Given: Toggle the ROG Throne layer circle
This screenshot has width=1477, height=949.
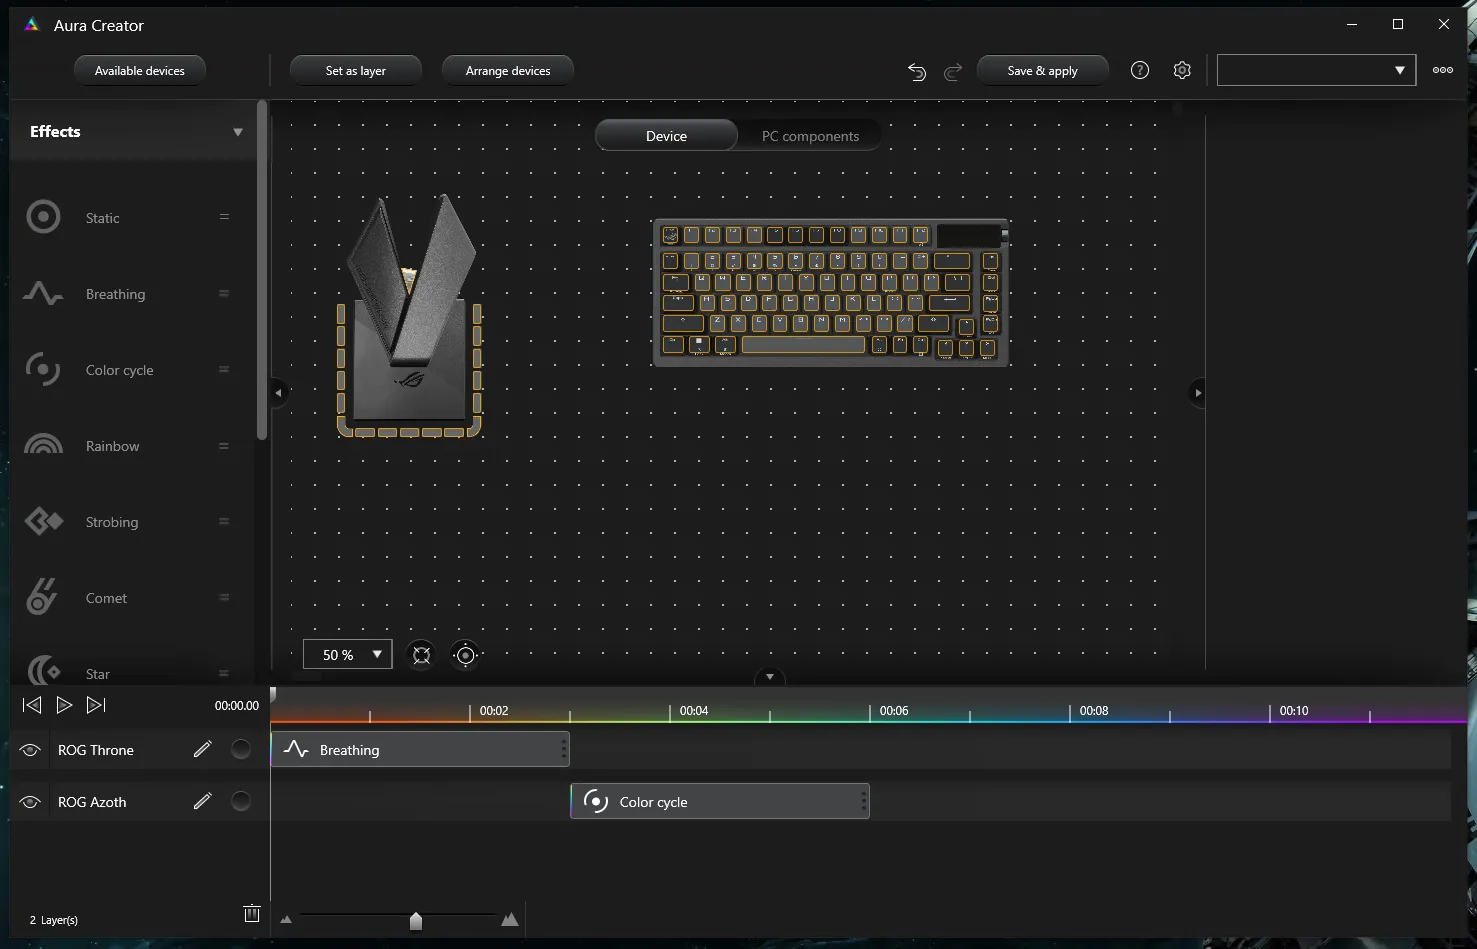Looking at the screenshot, I should [x=241, y=749].
